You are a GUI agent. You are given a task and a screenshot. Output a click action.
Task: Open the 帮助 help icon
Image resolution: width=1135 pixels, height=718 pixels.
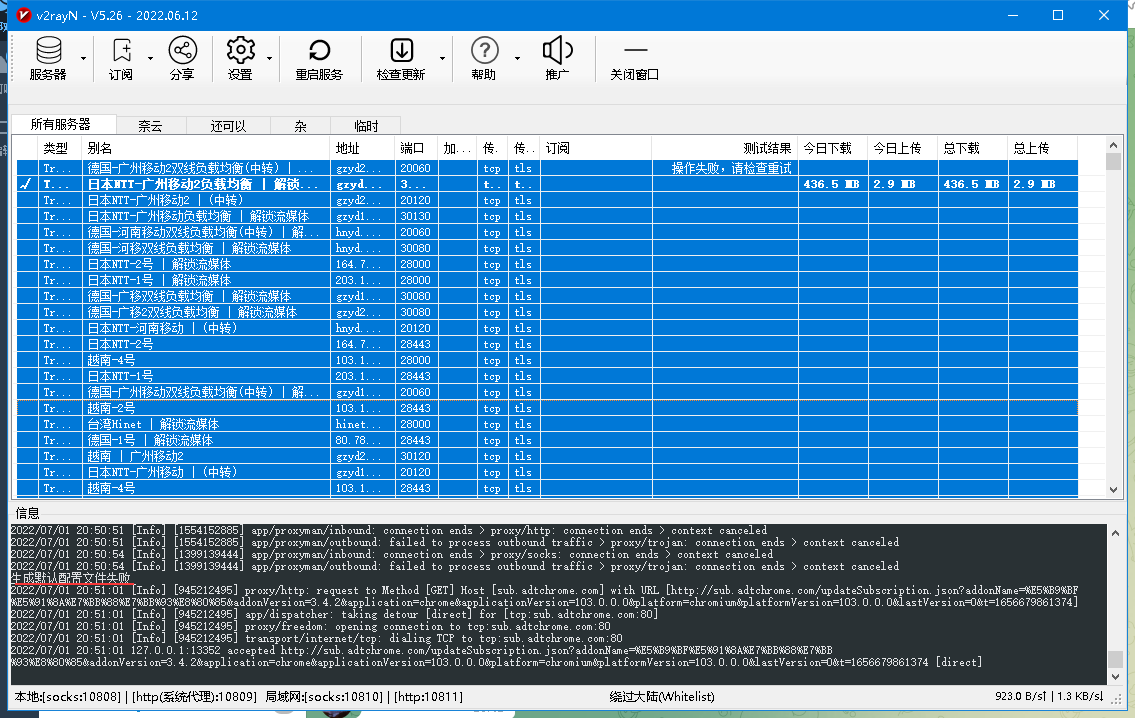[484, 51]
